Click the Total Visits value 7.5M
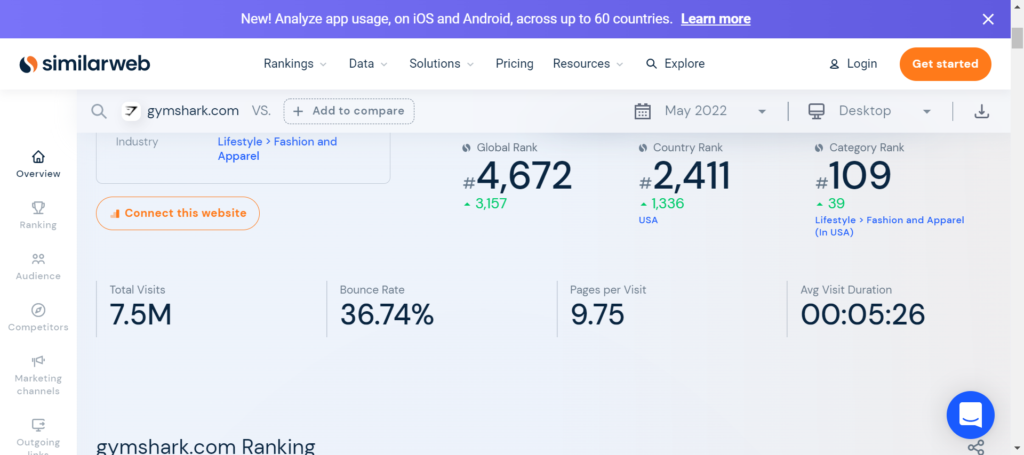This screenshot has height=455, width=1024. (x=140, y=315)
